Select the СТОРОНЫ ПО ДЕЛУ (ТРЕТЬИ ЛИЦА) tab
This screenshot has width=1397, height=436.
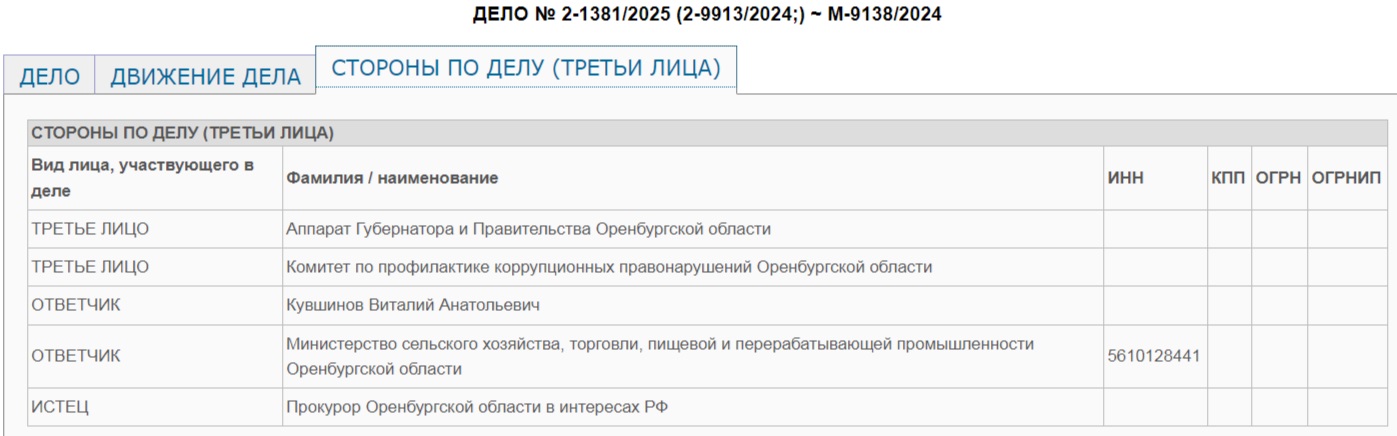[526, 69]
